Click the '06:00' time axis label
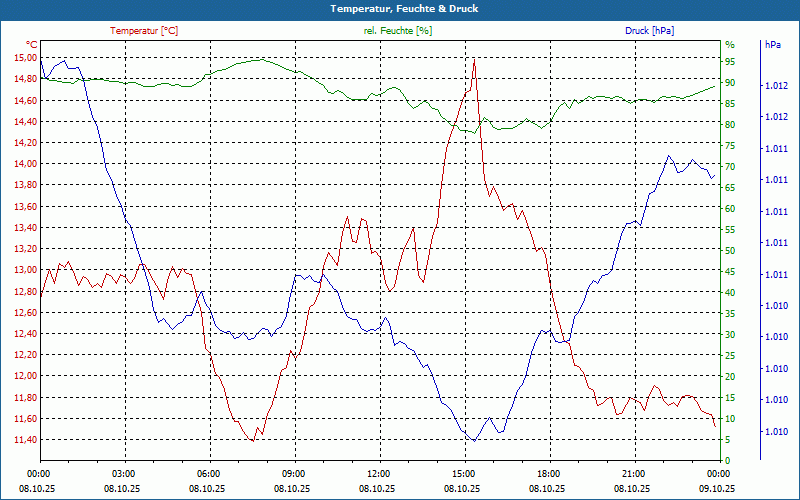 pos(207,473)
